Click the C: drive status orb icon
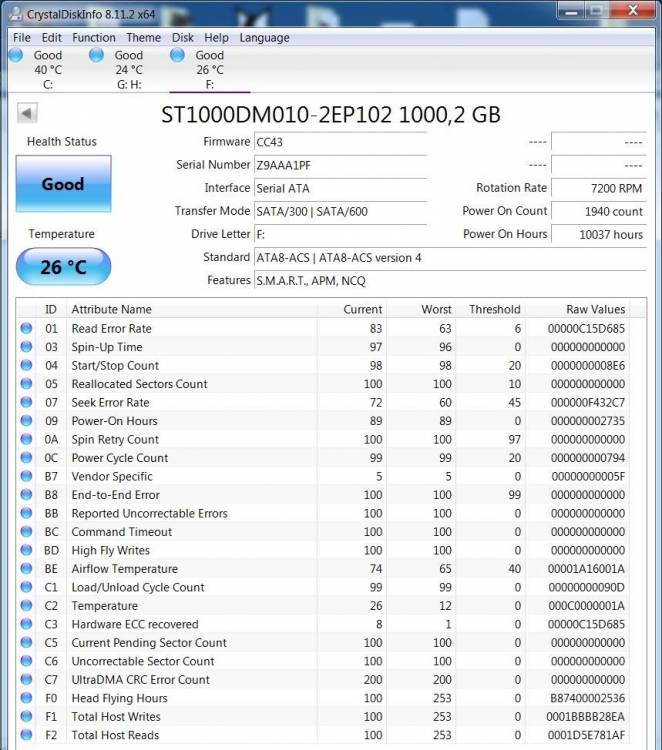Image resolution: width=662 pixels, height=750 pixels. [x=16, y=55]
